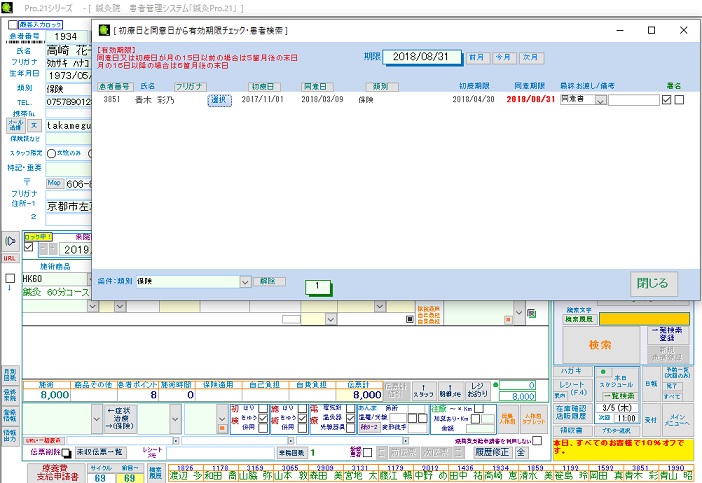This screenshot has width=702, height=483.
Task: Click the 一覧検索登録 button
Action: click(x=667, y=334)
